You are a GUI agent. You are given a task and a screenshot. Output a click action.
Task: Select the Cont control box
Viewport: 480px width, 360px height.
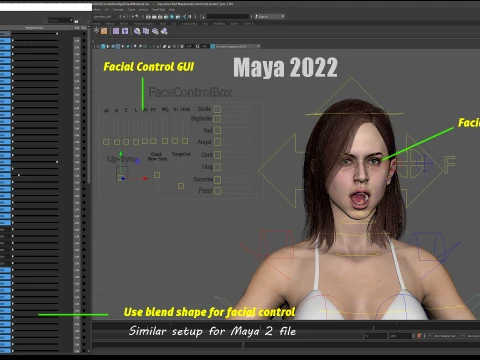217,155
